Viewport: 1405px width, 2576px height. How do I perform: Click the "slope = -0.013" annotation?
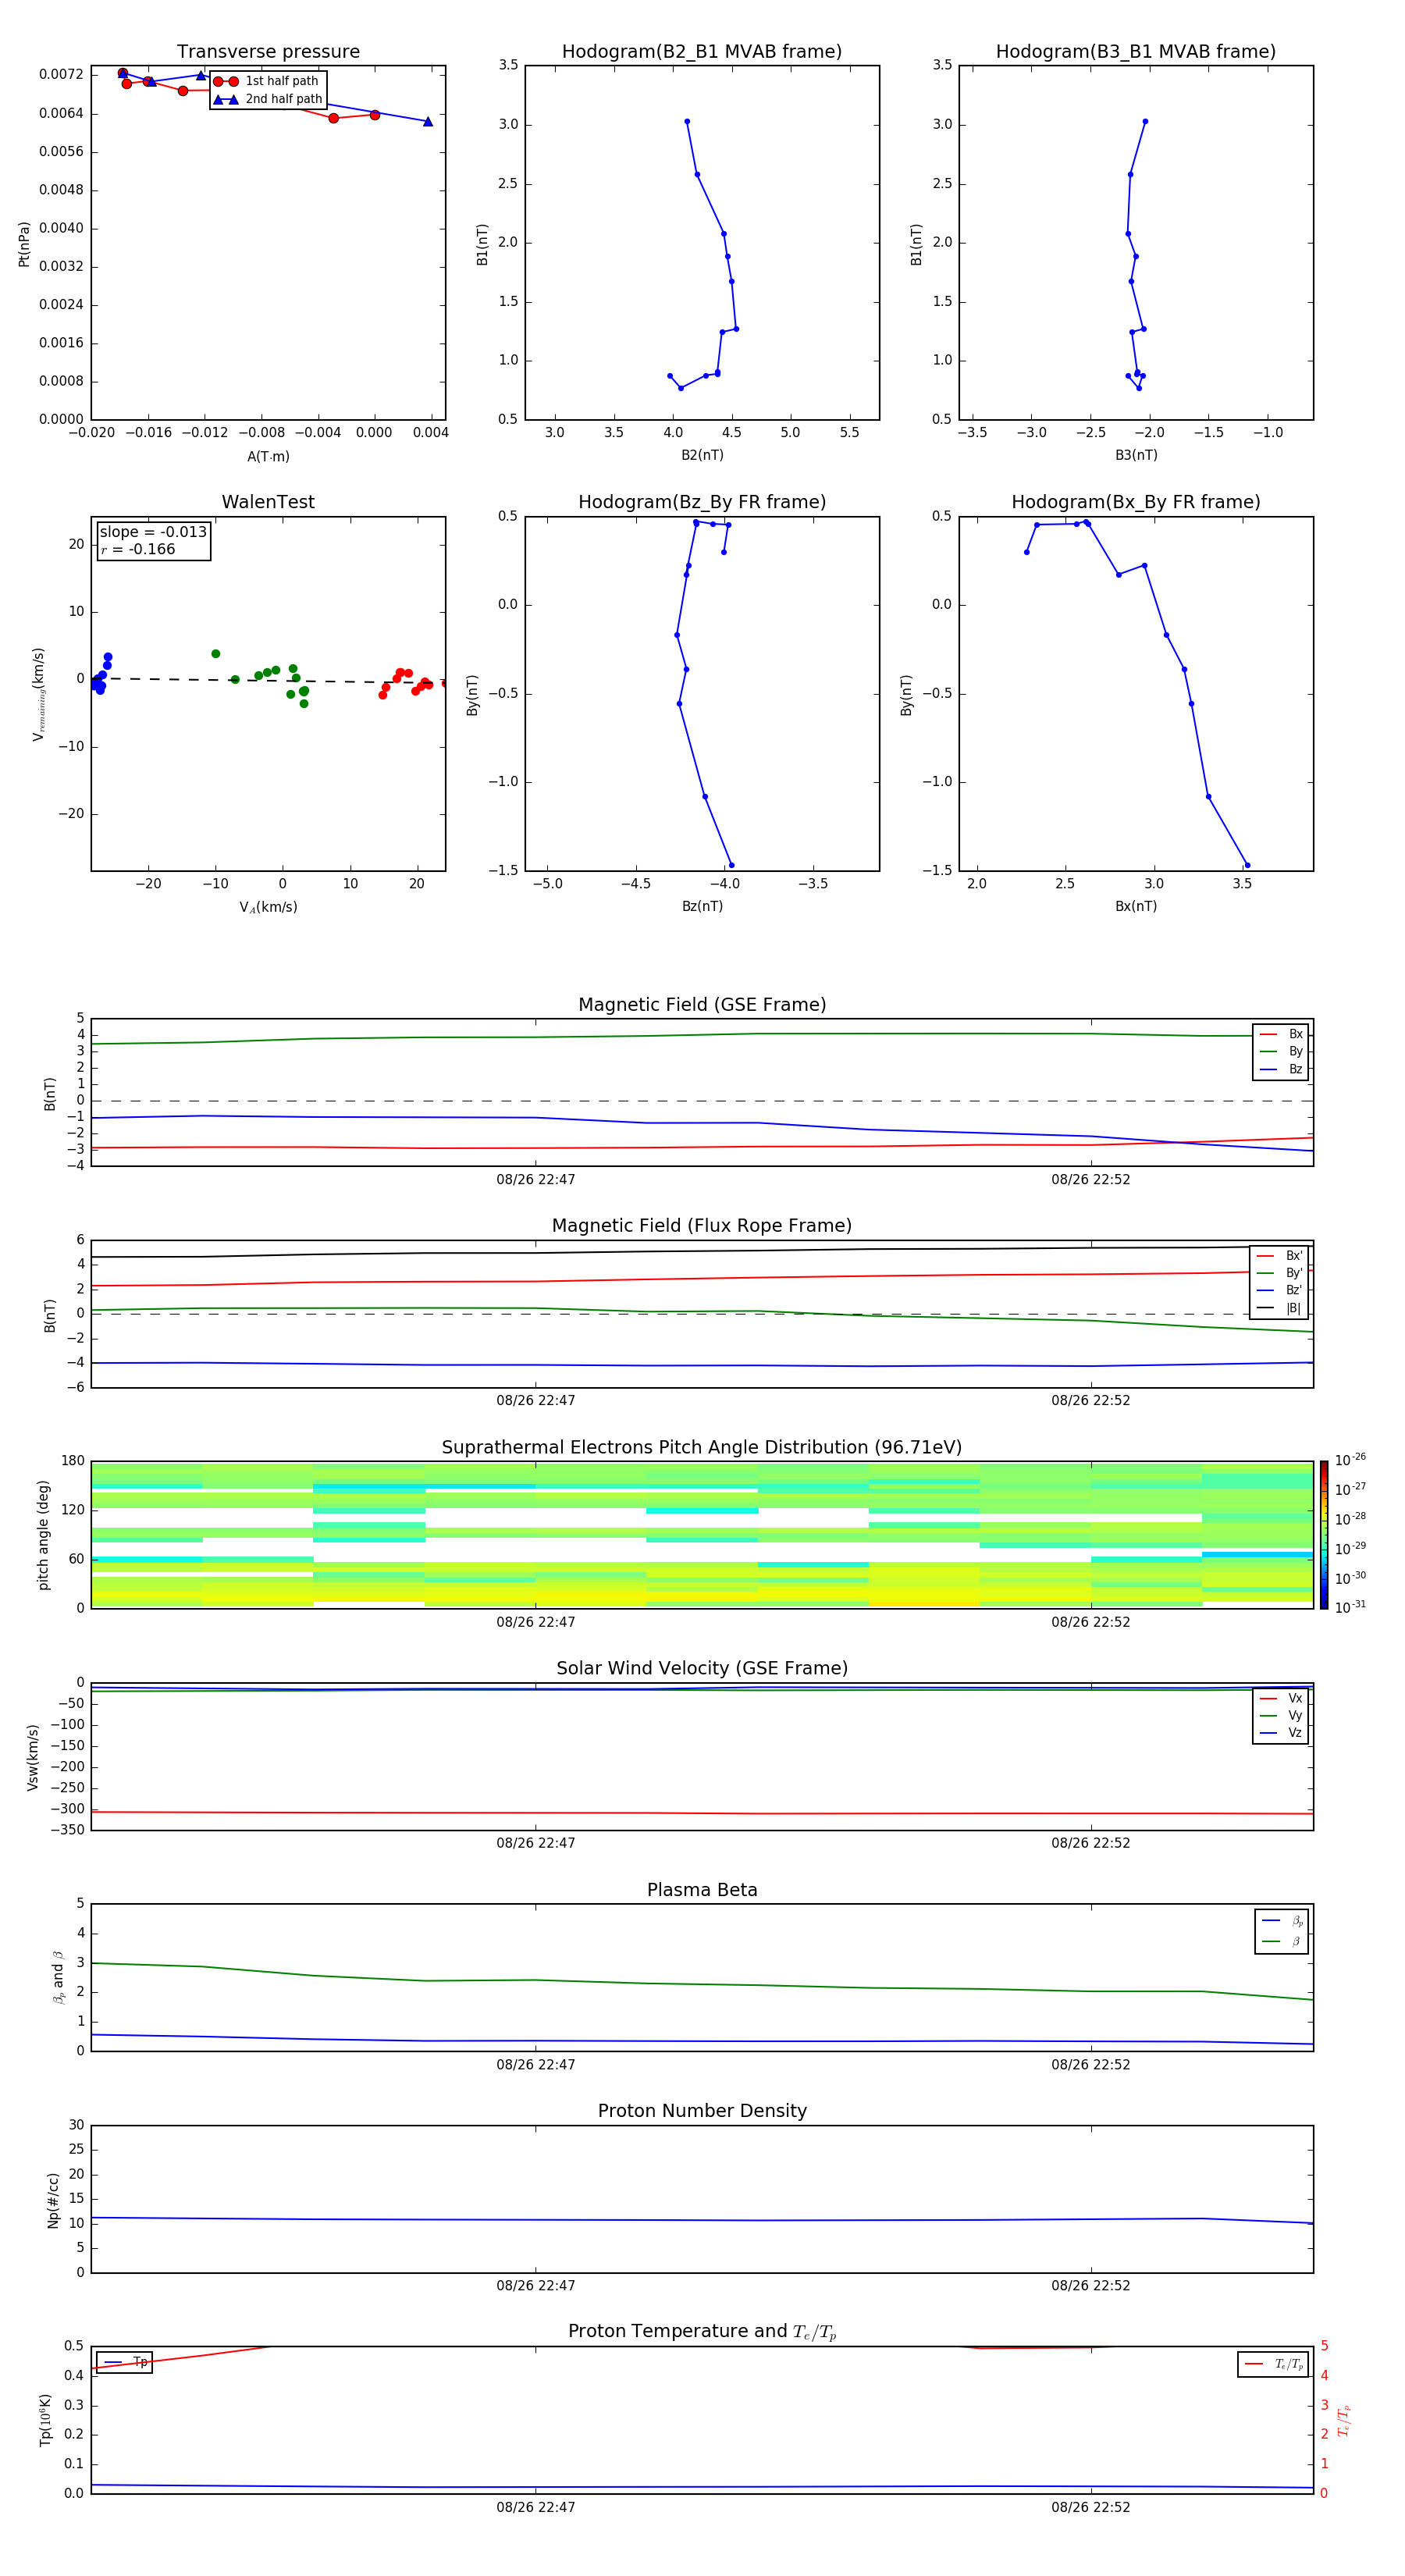[x=153, y=532]
